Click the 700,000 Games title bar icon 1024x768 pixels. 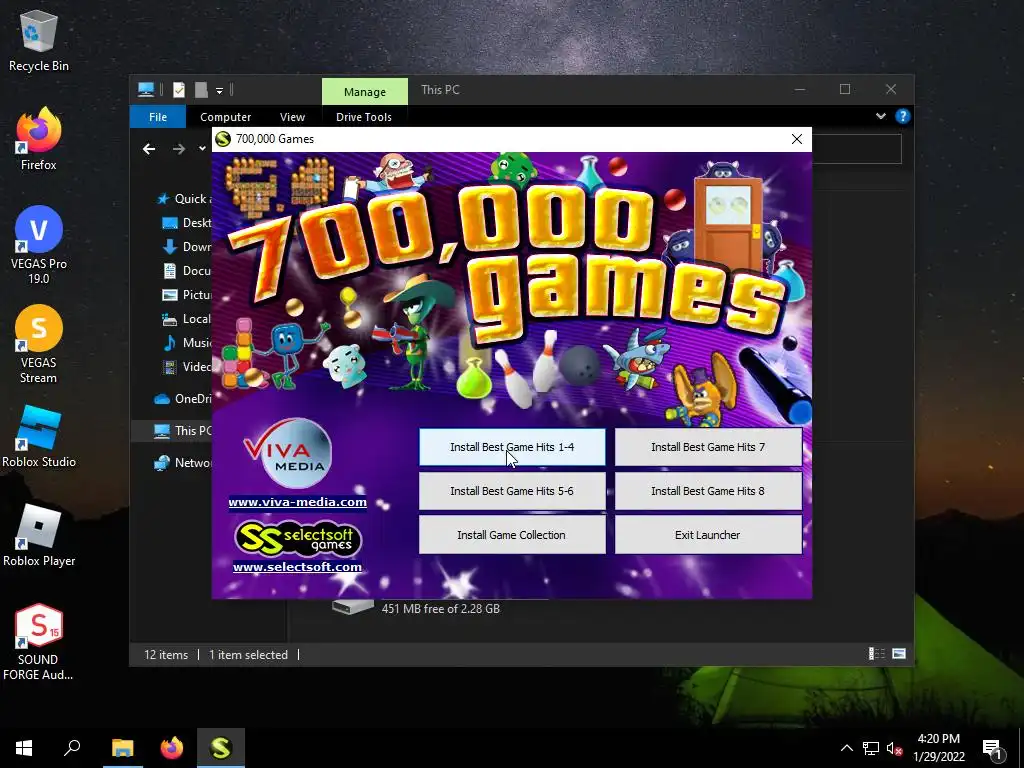click(223, 139)
